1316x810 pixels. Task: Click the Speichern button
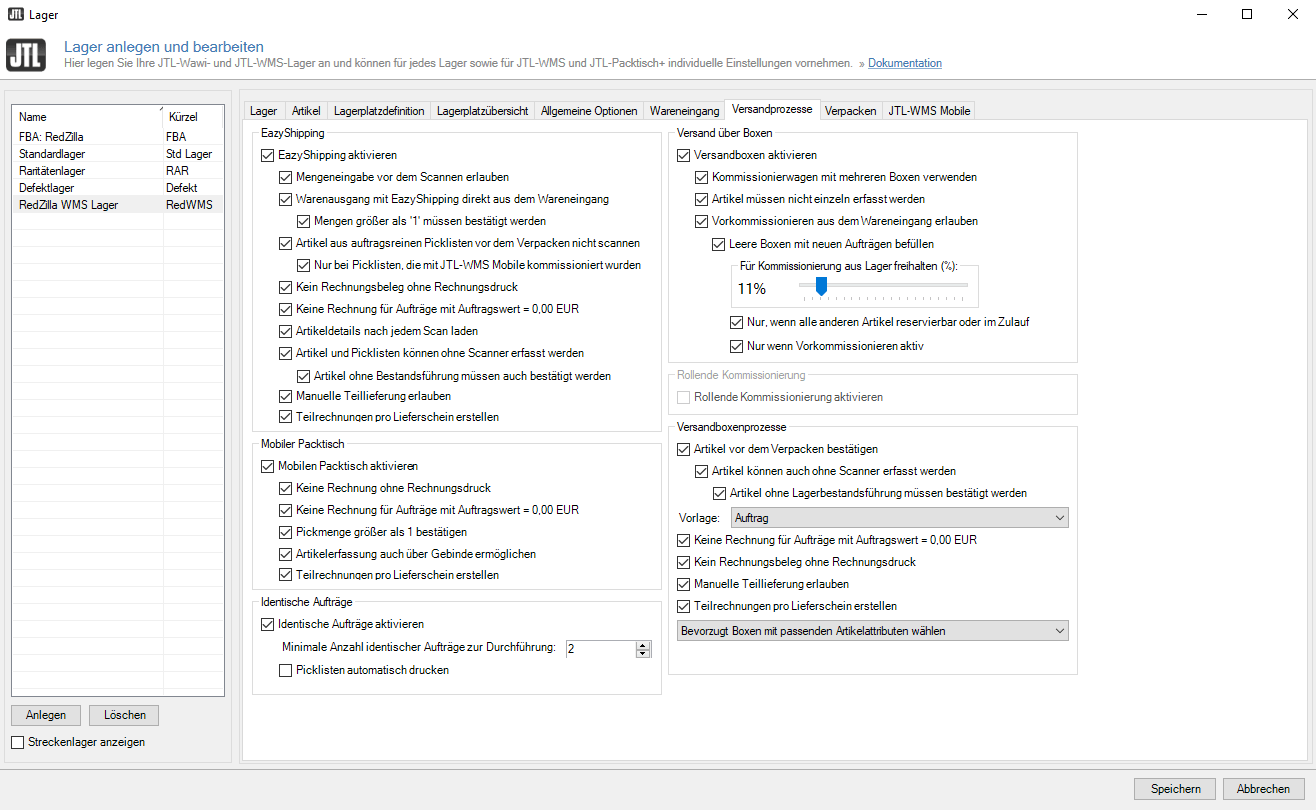pos(1175,788)
